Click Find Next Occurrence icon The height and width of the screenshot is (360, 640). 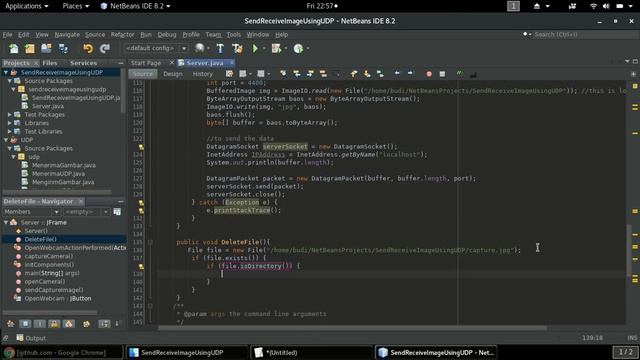pyautogui.click(x=310, y=74)
